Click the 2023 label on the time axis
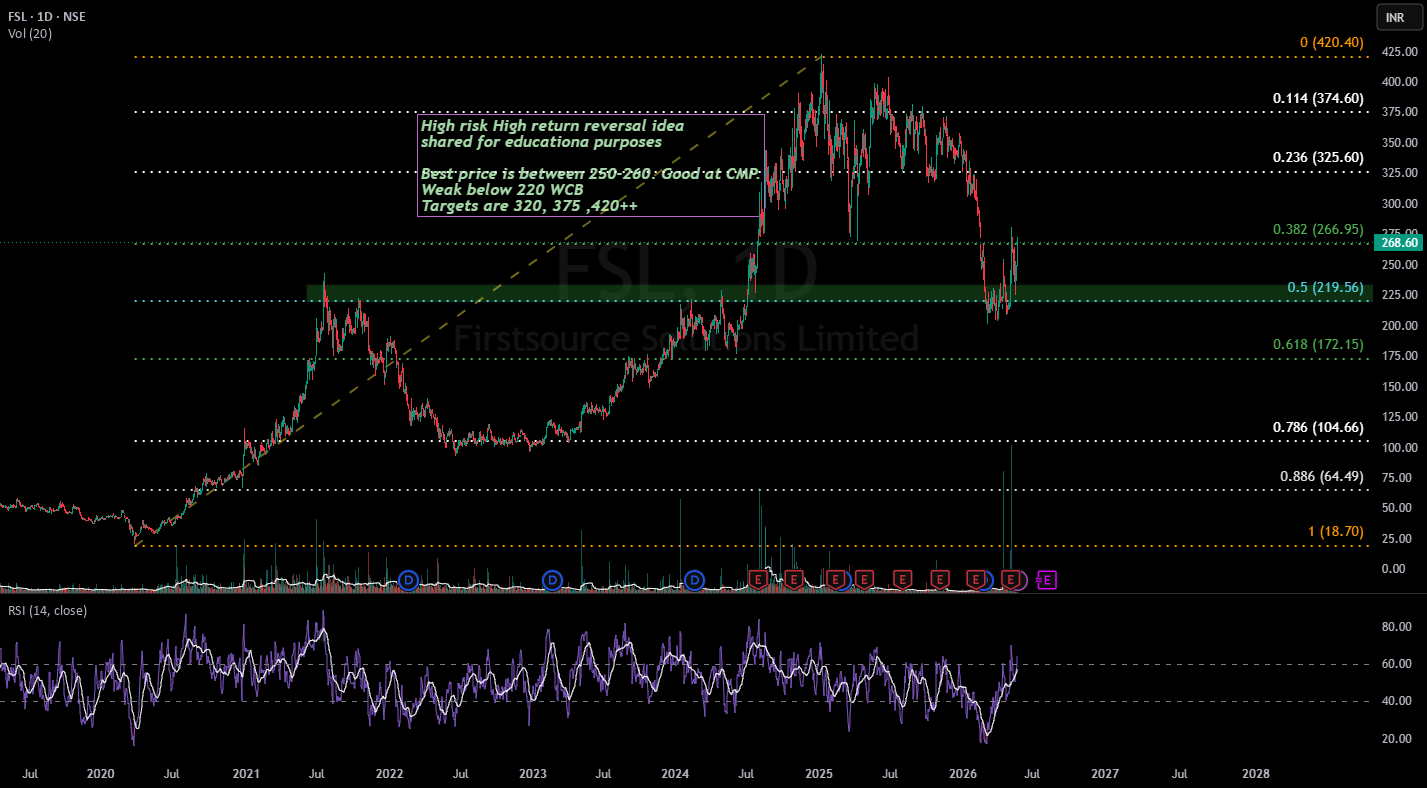 pos(533,773)
